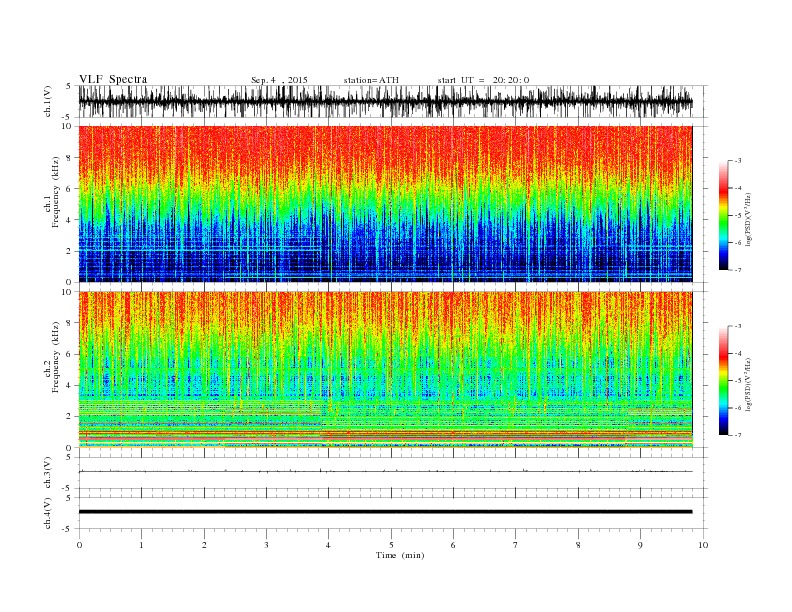Click the thin ch.3 signal trace
The width and height of the screenshot is (792, 612).
(385, 471)
